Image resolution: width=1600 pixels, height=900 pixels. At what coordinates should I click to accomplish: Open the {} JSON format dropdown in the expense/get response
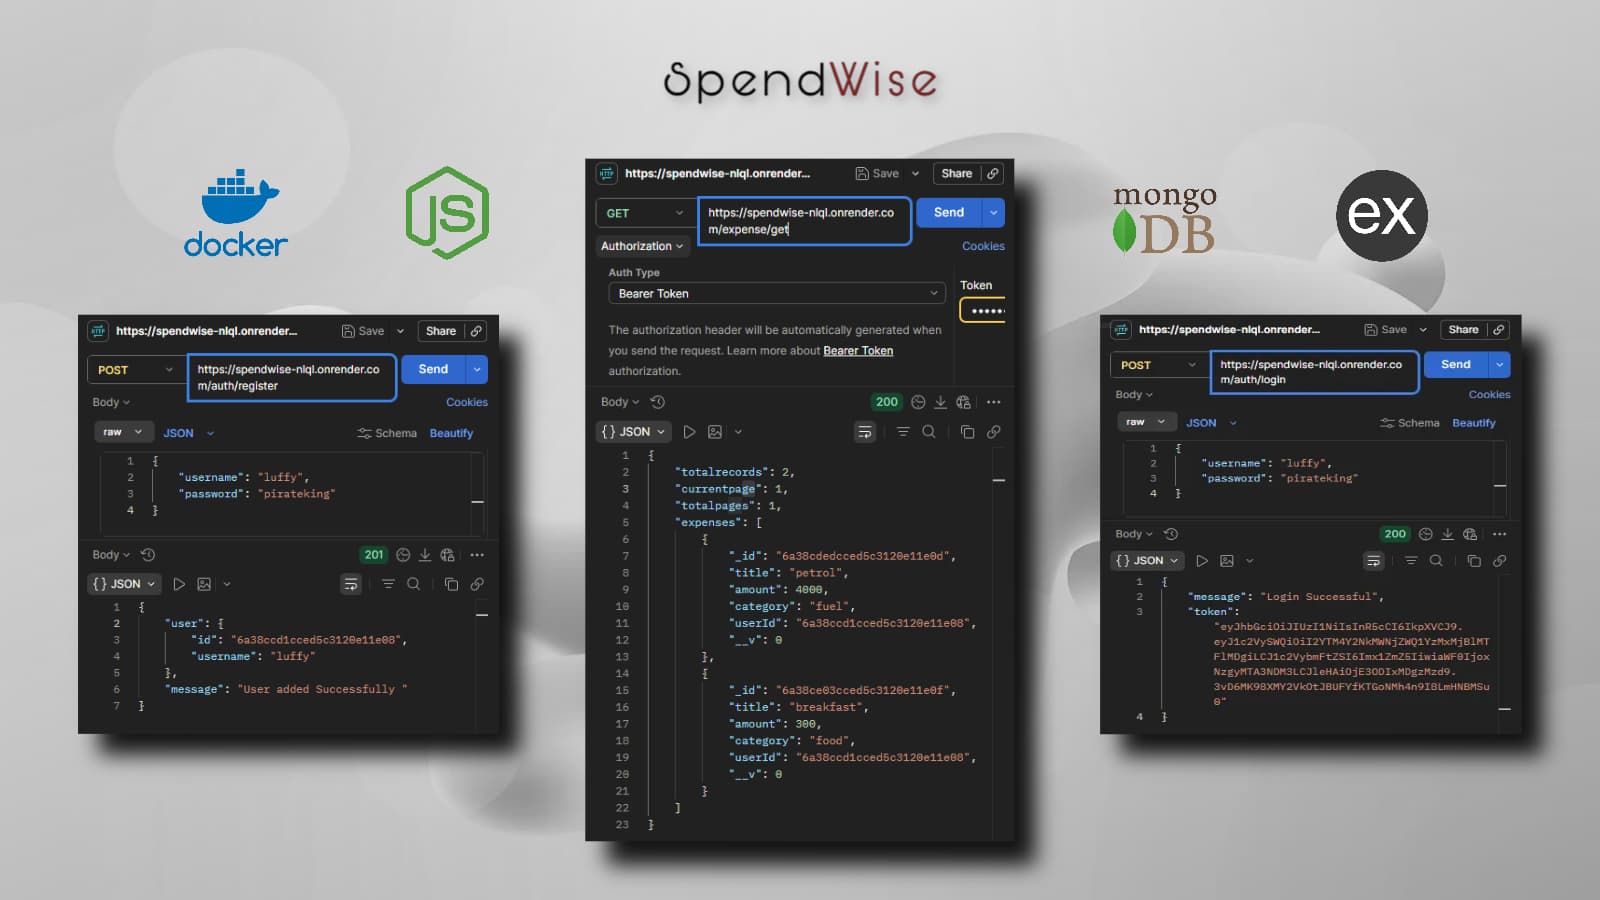pyautogui.click(x=633, y=432)
